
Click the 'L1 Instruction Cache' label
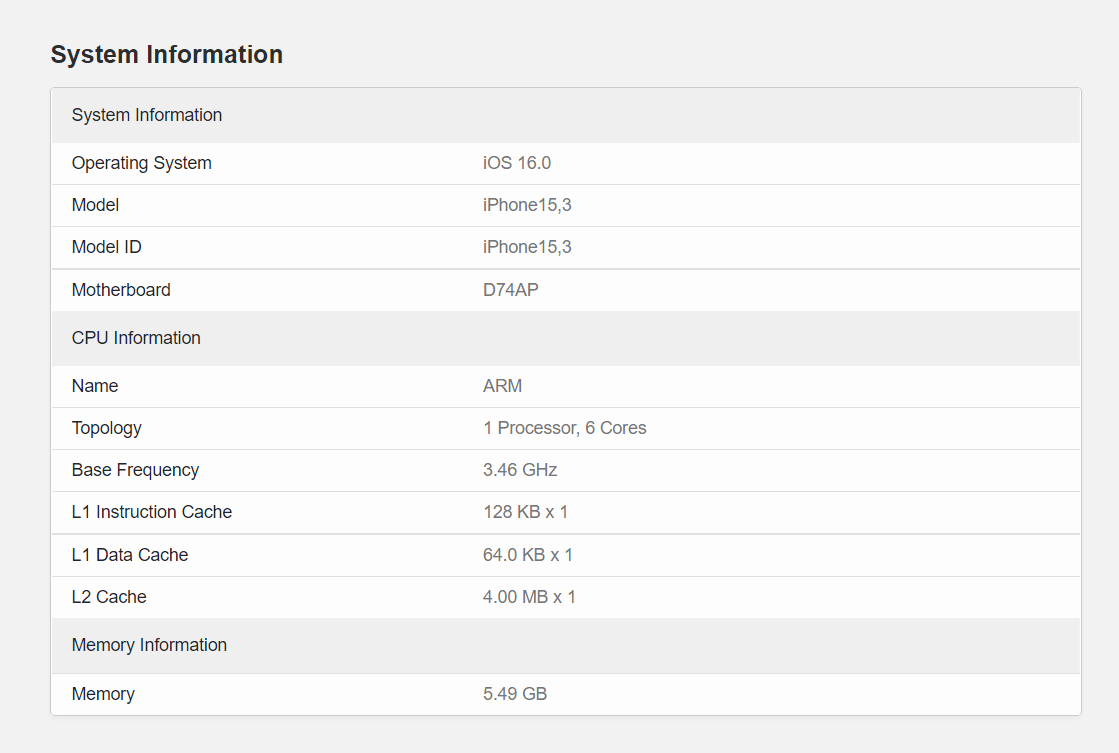click(x=151, y=512)
